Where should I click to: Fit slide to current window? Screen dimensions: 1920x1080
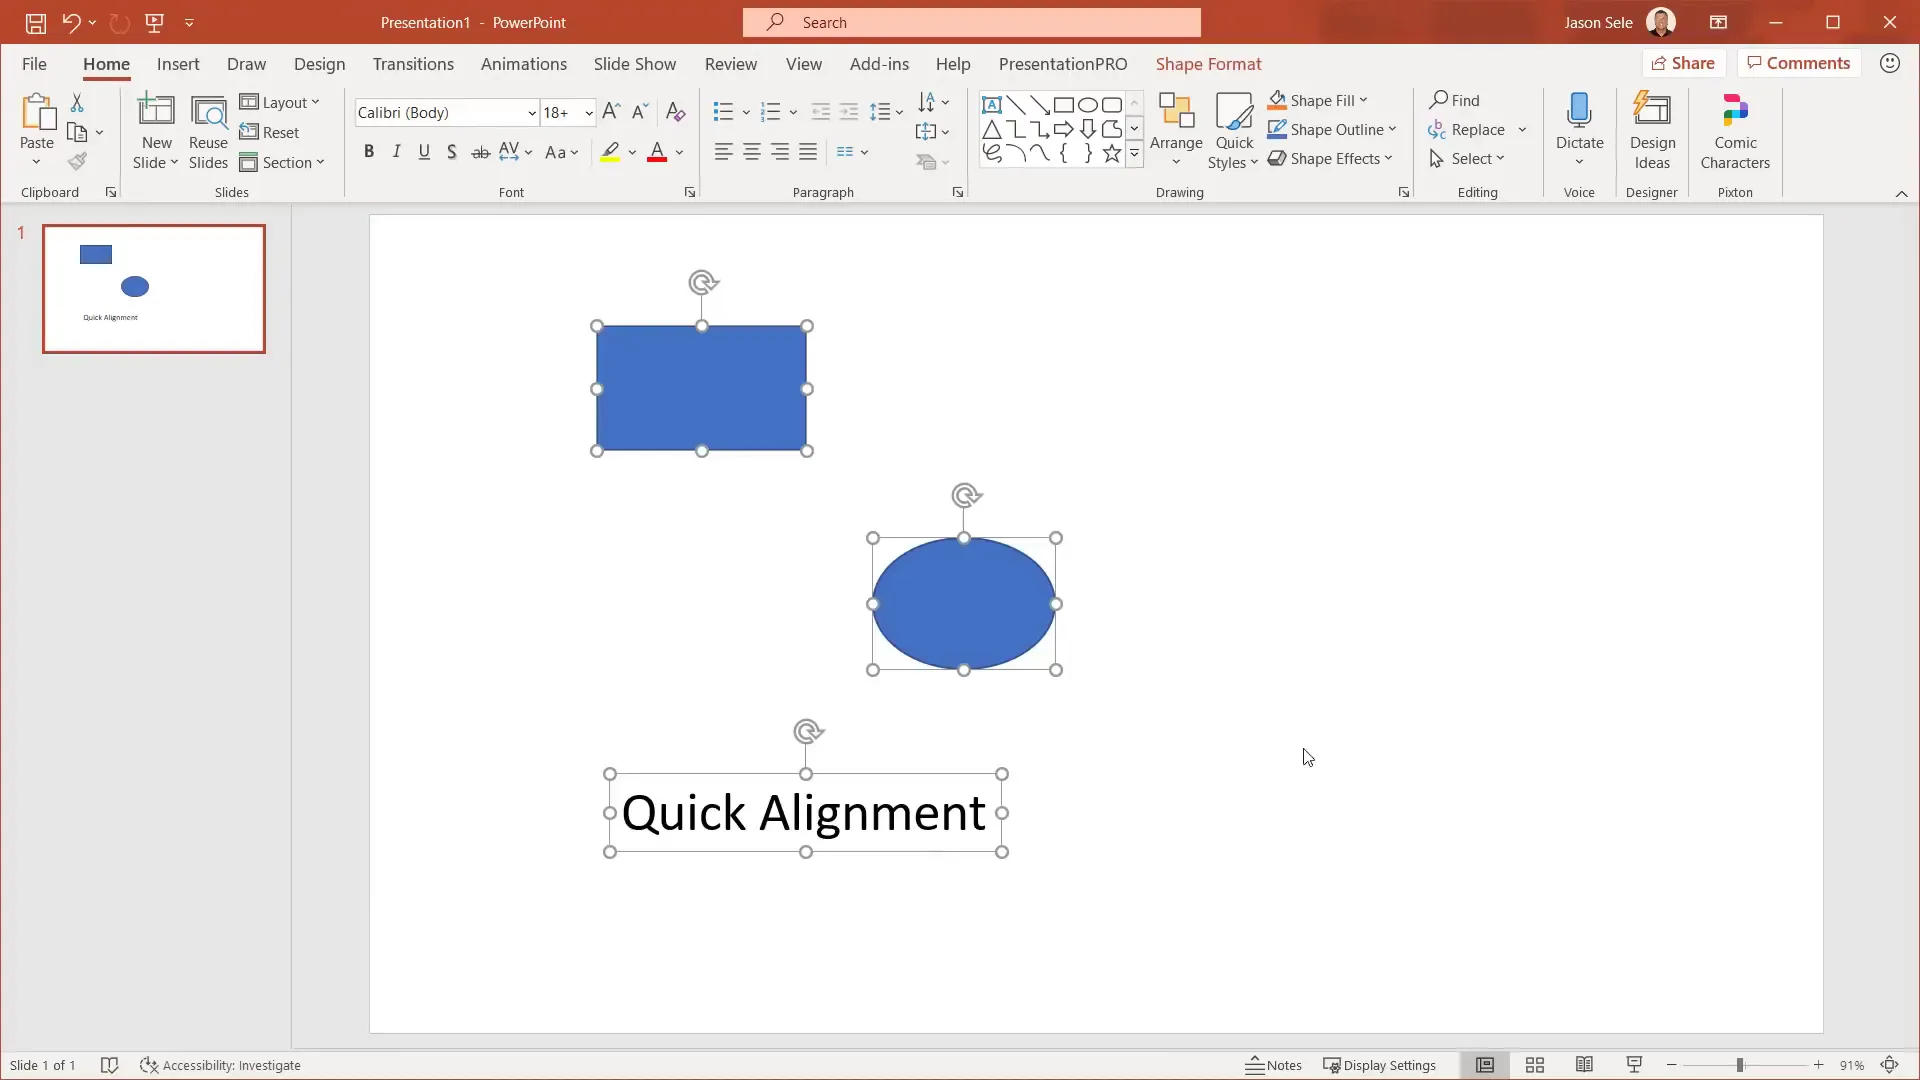tap(1890, 1065)
